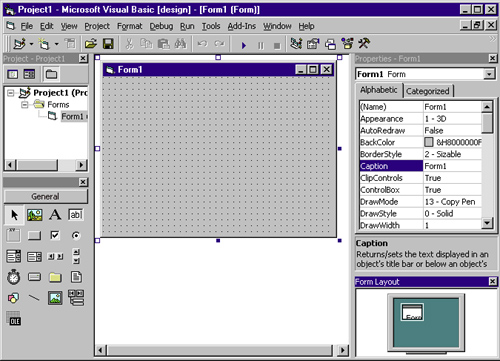The width and height of the screenshot is (500, 361).
Task: Select the Label tool (letter A)
Action: 55,215
